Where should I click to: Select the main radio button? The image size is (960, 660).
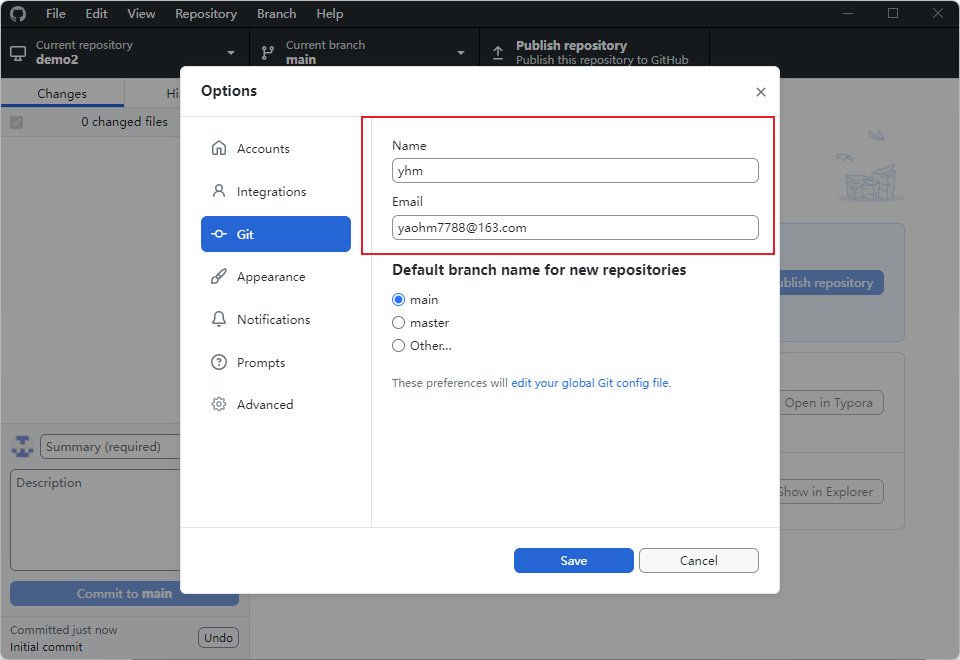[399, 300]
